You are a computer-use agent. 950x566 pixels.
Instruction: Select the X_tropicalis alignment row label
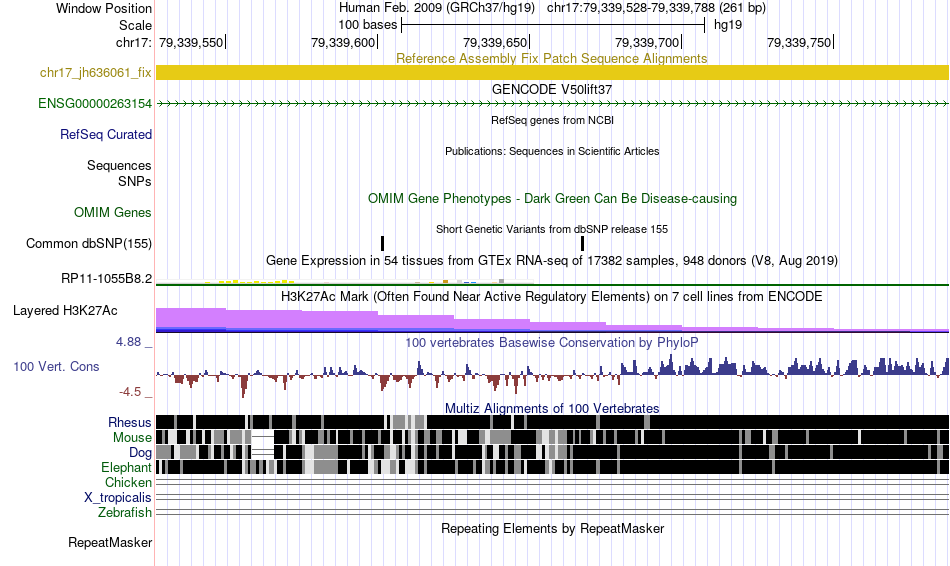pyautogui.click(x=118, y=498)
